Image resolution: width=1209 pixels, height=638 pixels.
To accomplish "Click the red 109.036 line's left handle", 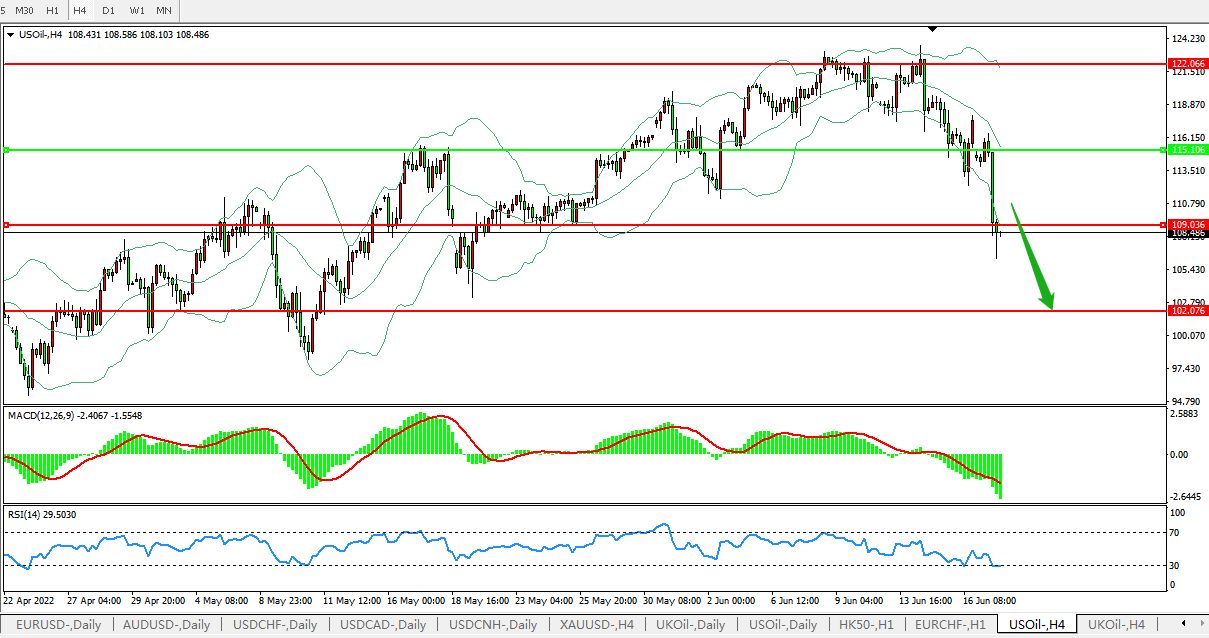I will pyautogui.click(x=6, y=225).
